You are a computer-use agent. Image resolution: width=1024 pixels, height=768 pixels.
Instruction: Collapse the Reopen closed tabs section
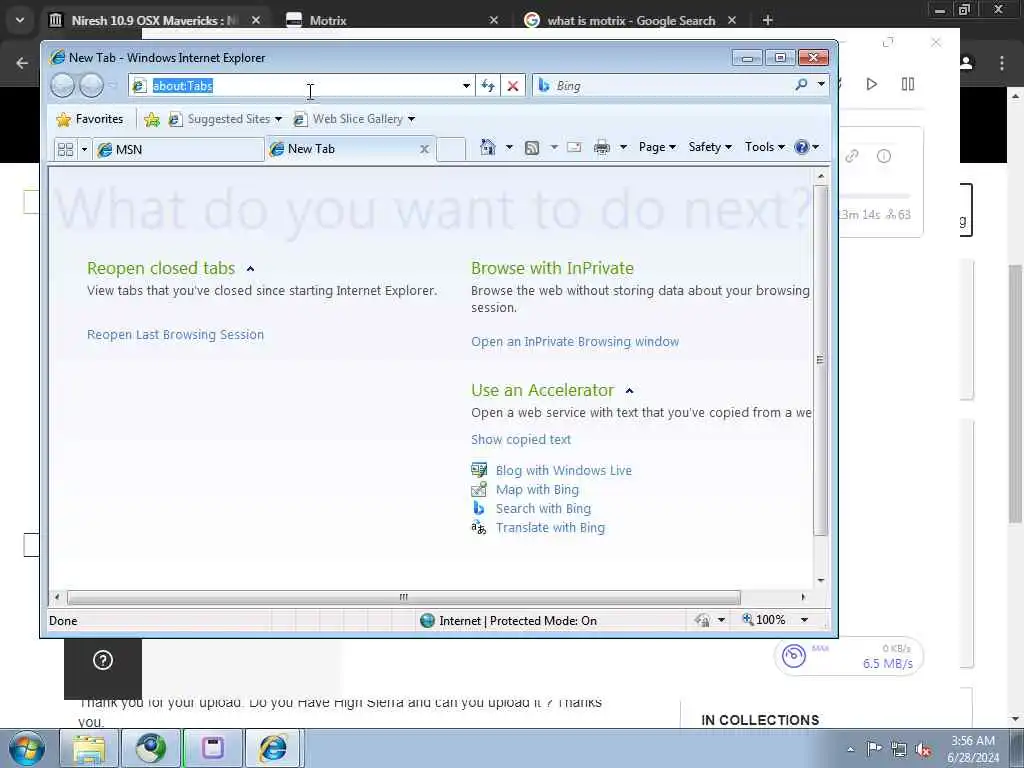250,268
